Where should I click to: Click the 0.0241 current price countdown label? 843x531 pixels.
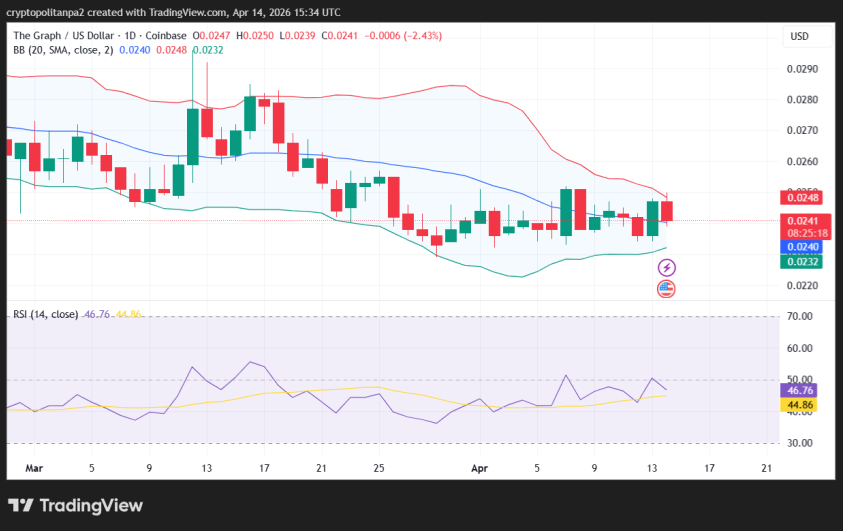[803, 227]
